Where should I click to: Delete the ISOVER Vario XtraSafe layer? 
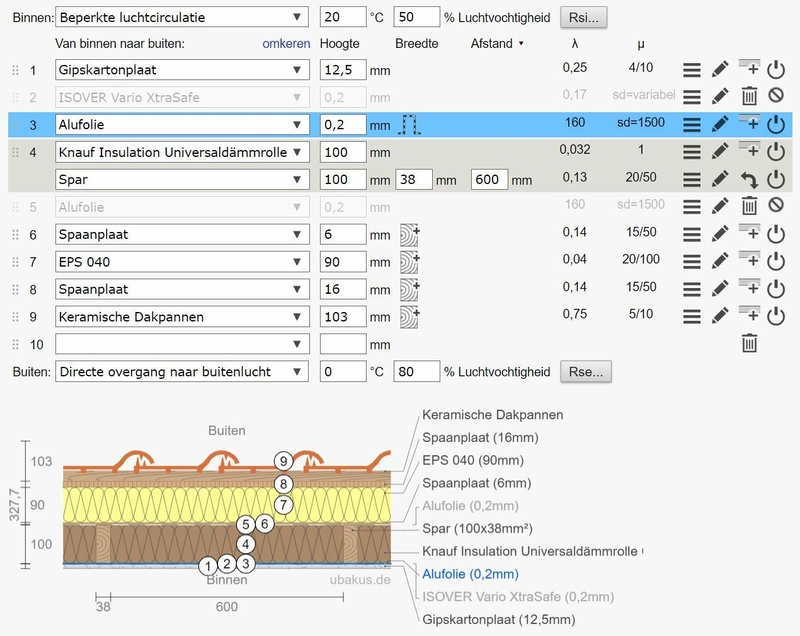point(749,97)
